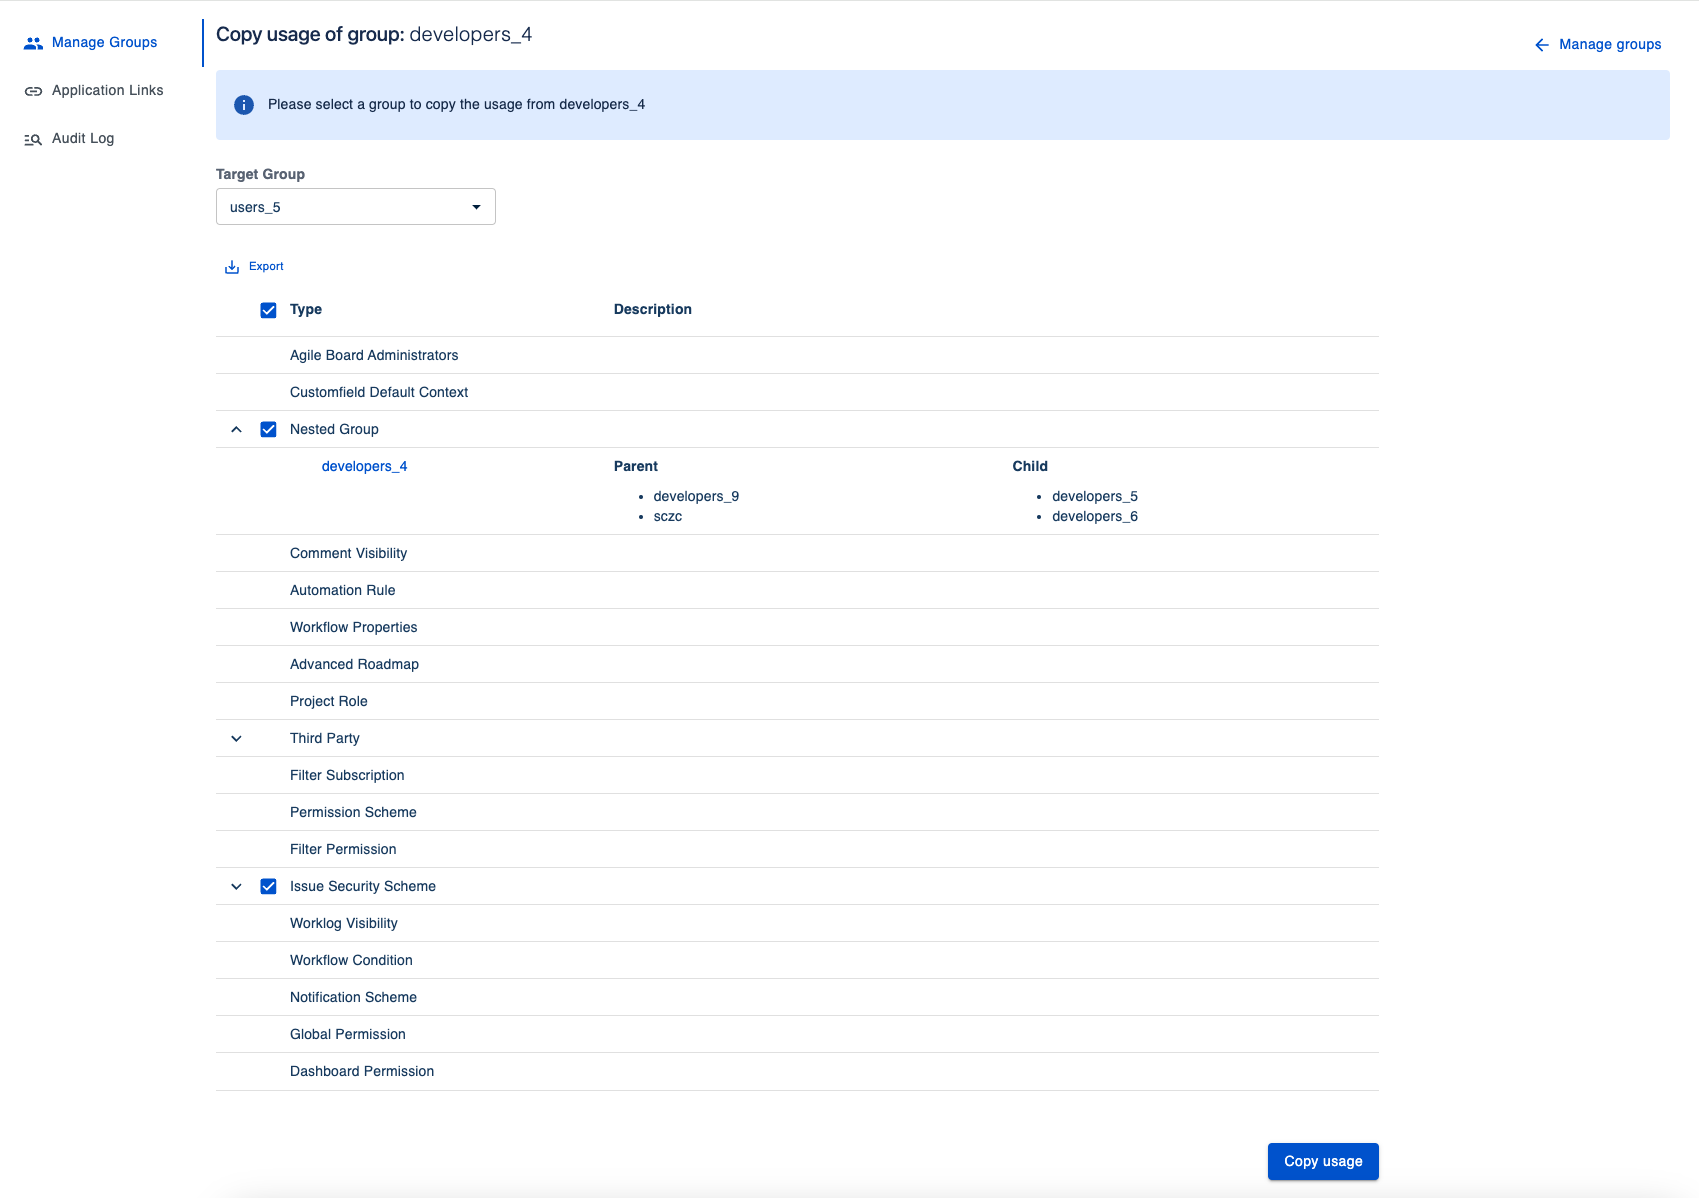Expand the Issue Security Scheme row
The height and width of the screenshot is (1198, 1699).
236,887
